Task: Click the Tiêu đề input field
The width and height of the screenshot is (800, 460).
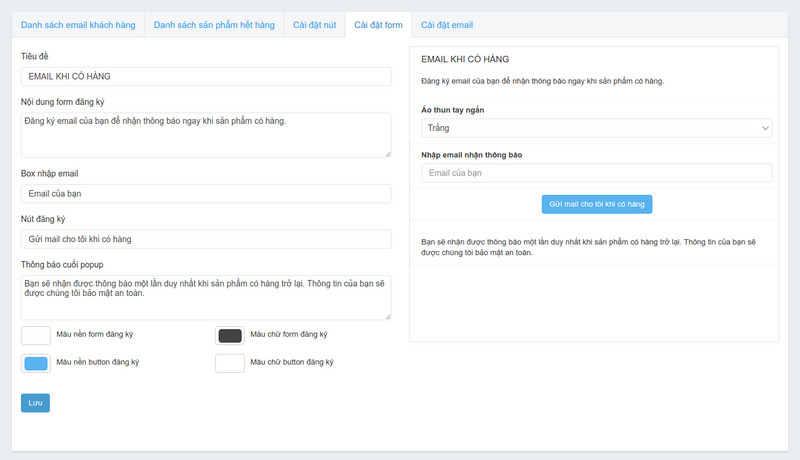Action: click(x=205, y=77)
